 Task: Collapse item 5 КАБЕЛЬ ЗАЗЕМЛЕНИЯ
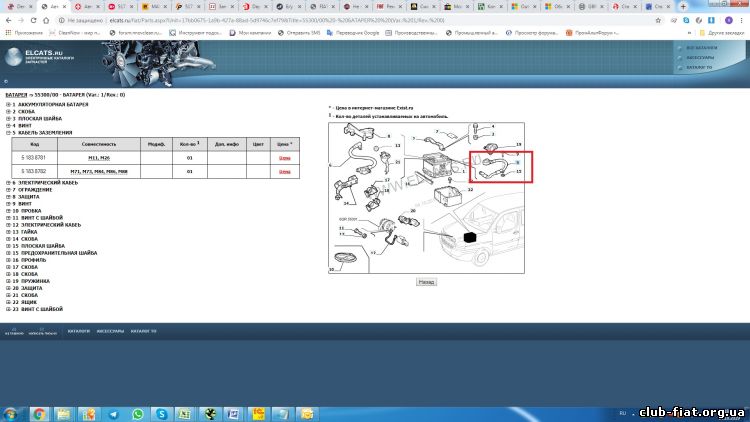pos(8,133)
